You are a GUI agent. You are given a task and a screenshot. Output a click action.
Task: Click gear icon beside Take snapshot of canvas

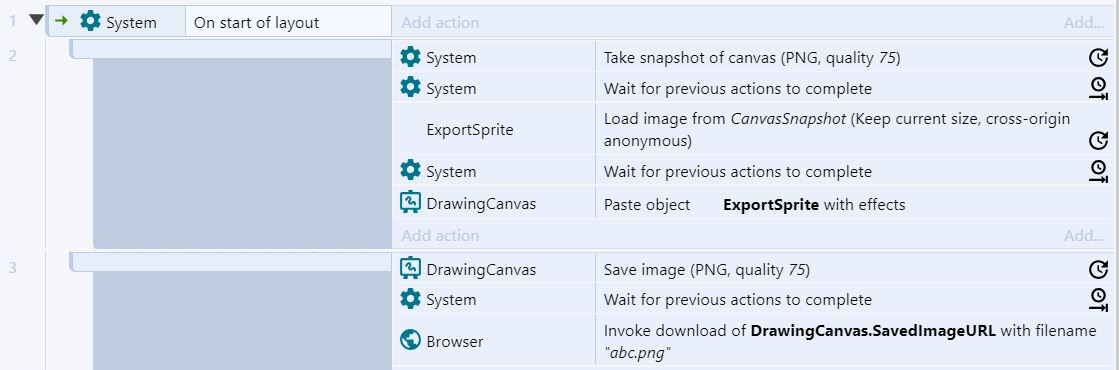[x=410, y=57]
